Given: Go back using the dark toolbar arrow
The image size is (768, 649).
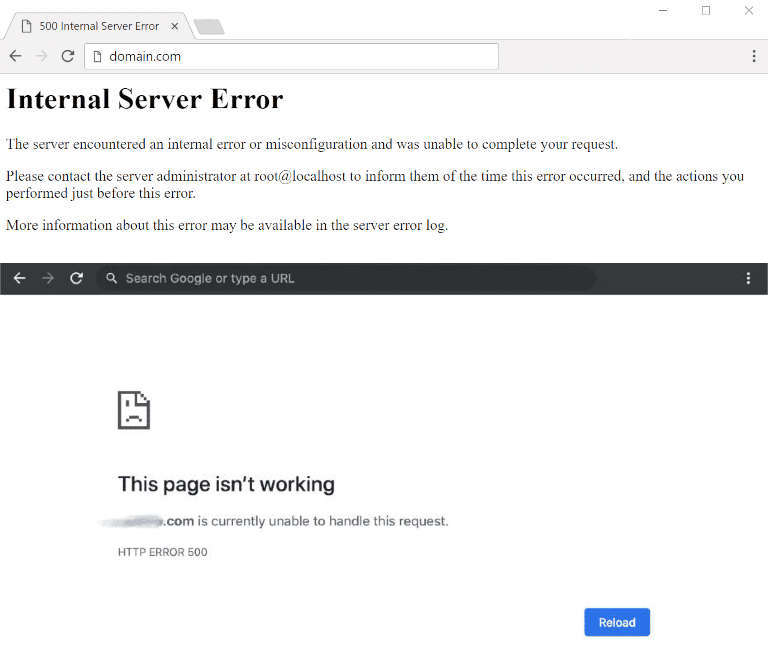Looking at the screenshot, I should pos(19,278).
